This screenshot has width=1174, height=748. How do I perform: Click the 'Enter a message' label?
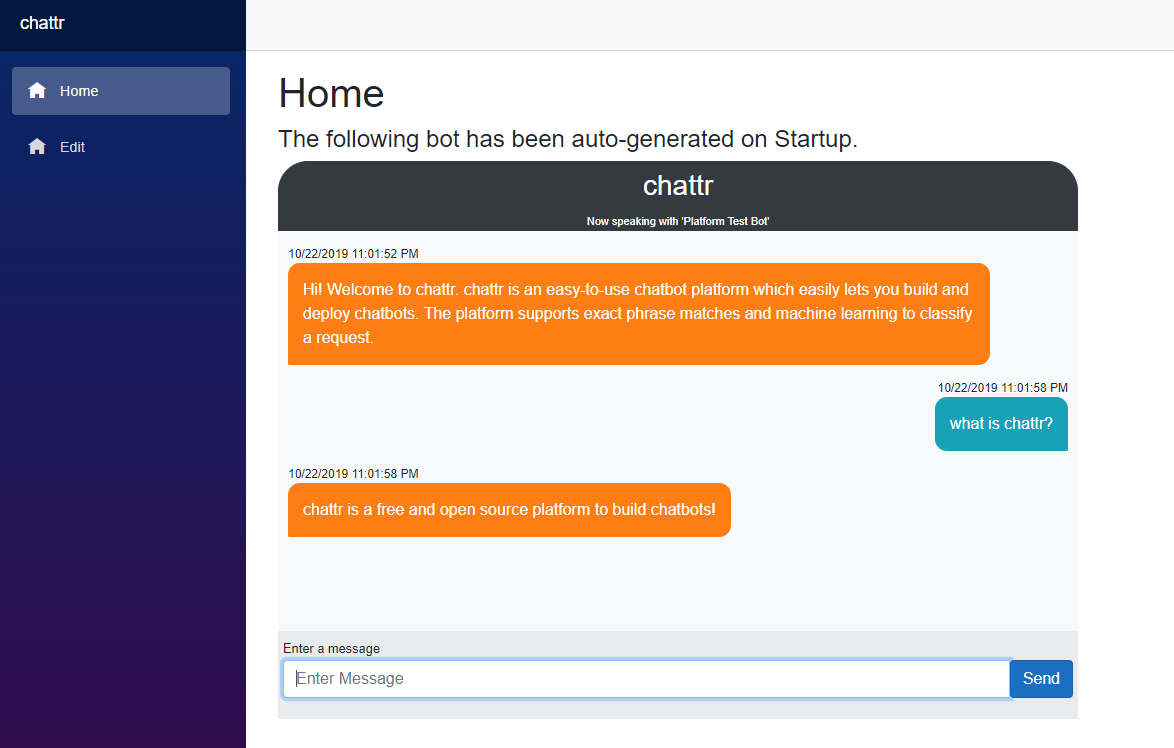pyautogui.click(x=331, y=648)
